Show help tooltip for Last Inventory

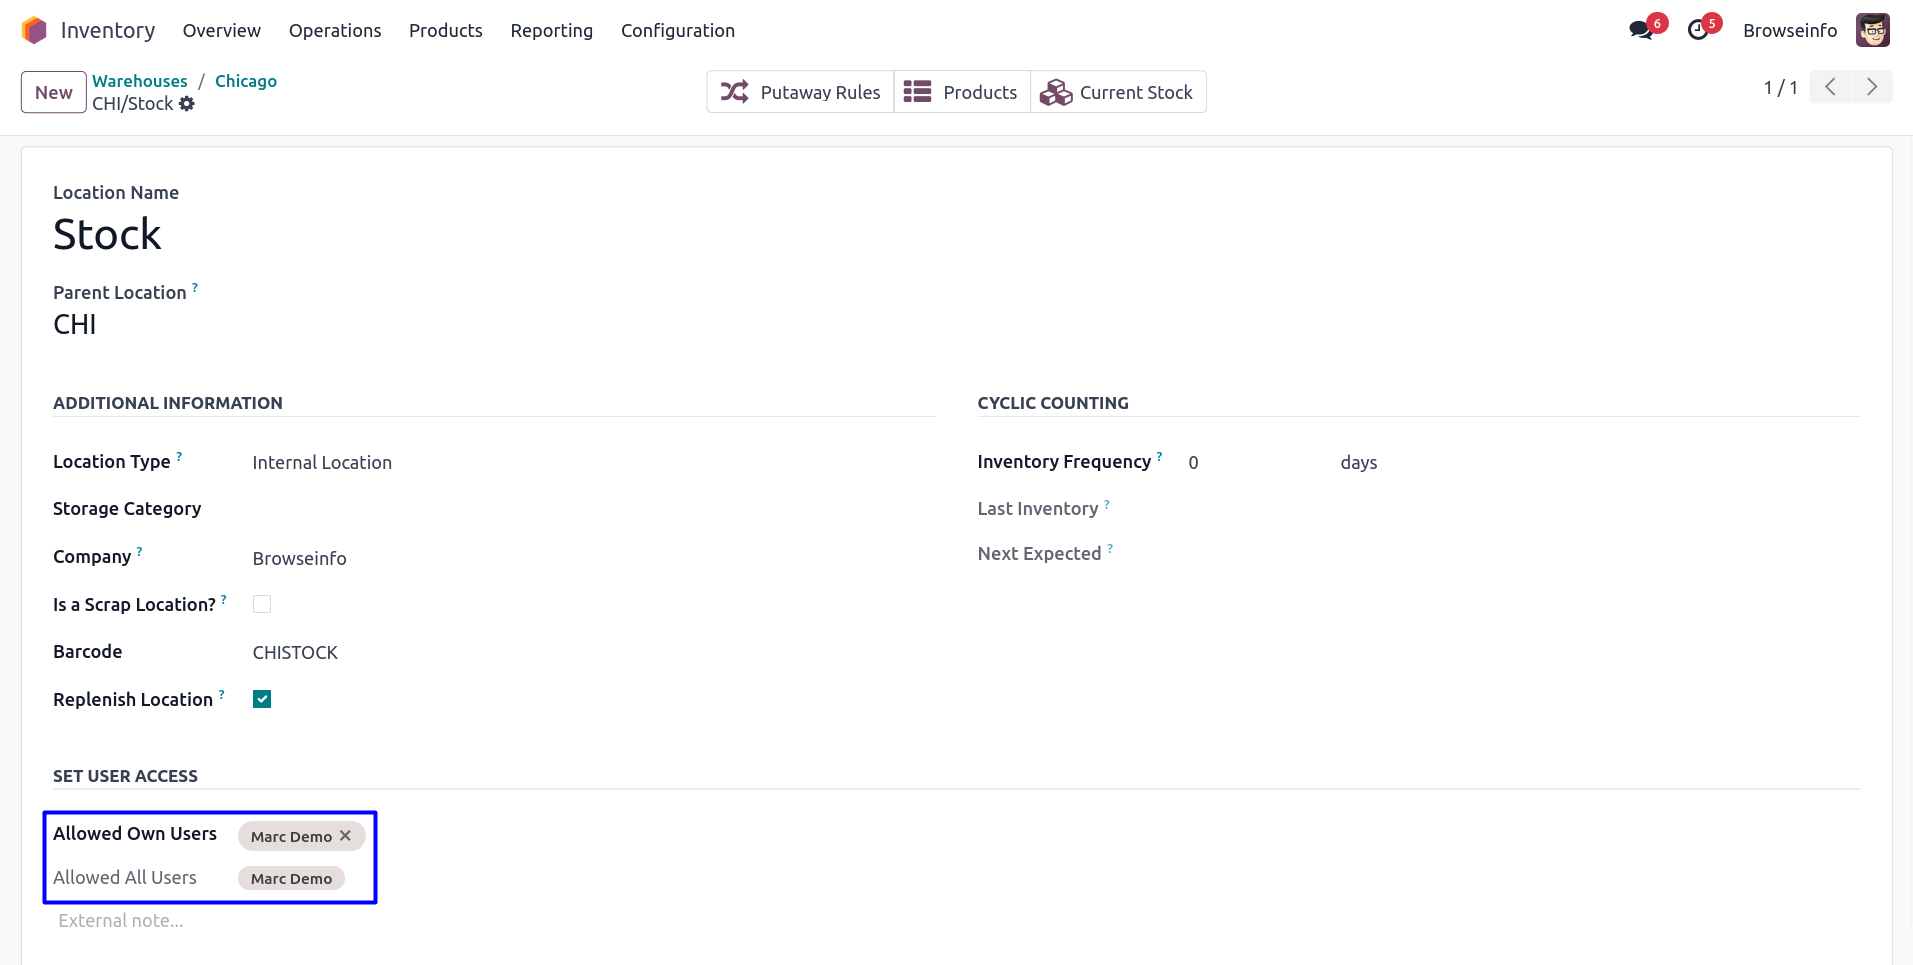[1107, 503]
